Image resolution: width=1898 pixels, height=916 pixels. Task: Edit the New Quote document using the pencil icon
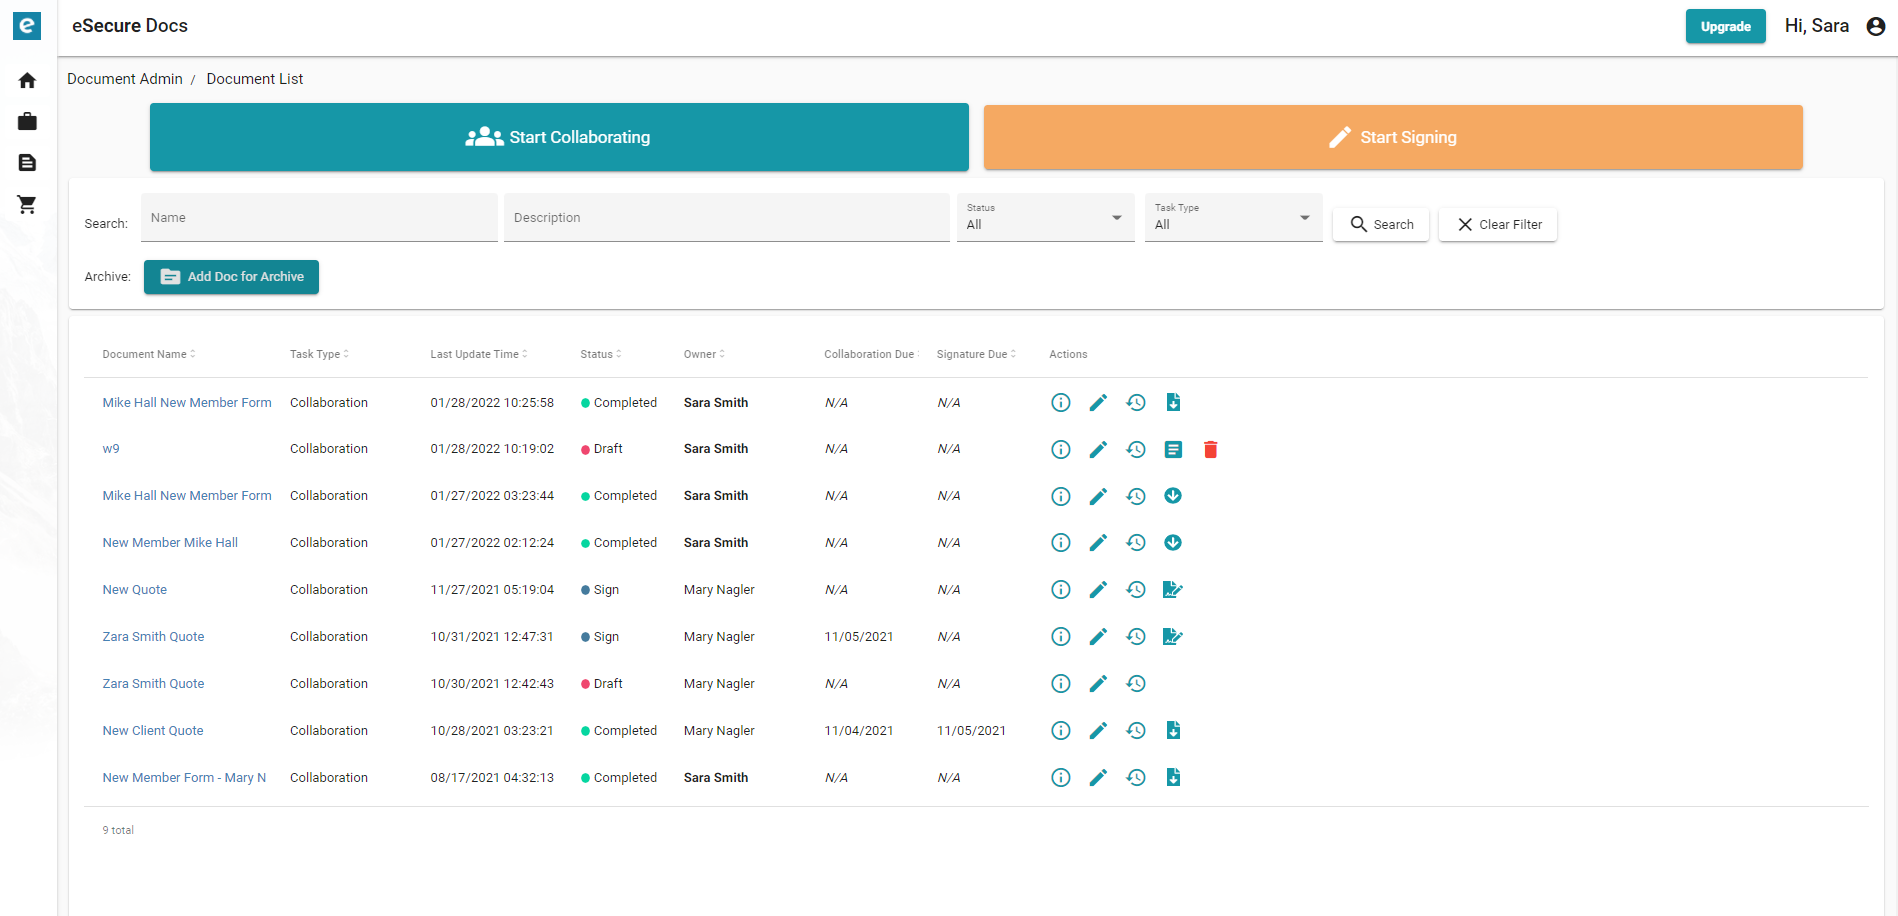point(1098,589)
